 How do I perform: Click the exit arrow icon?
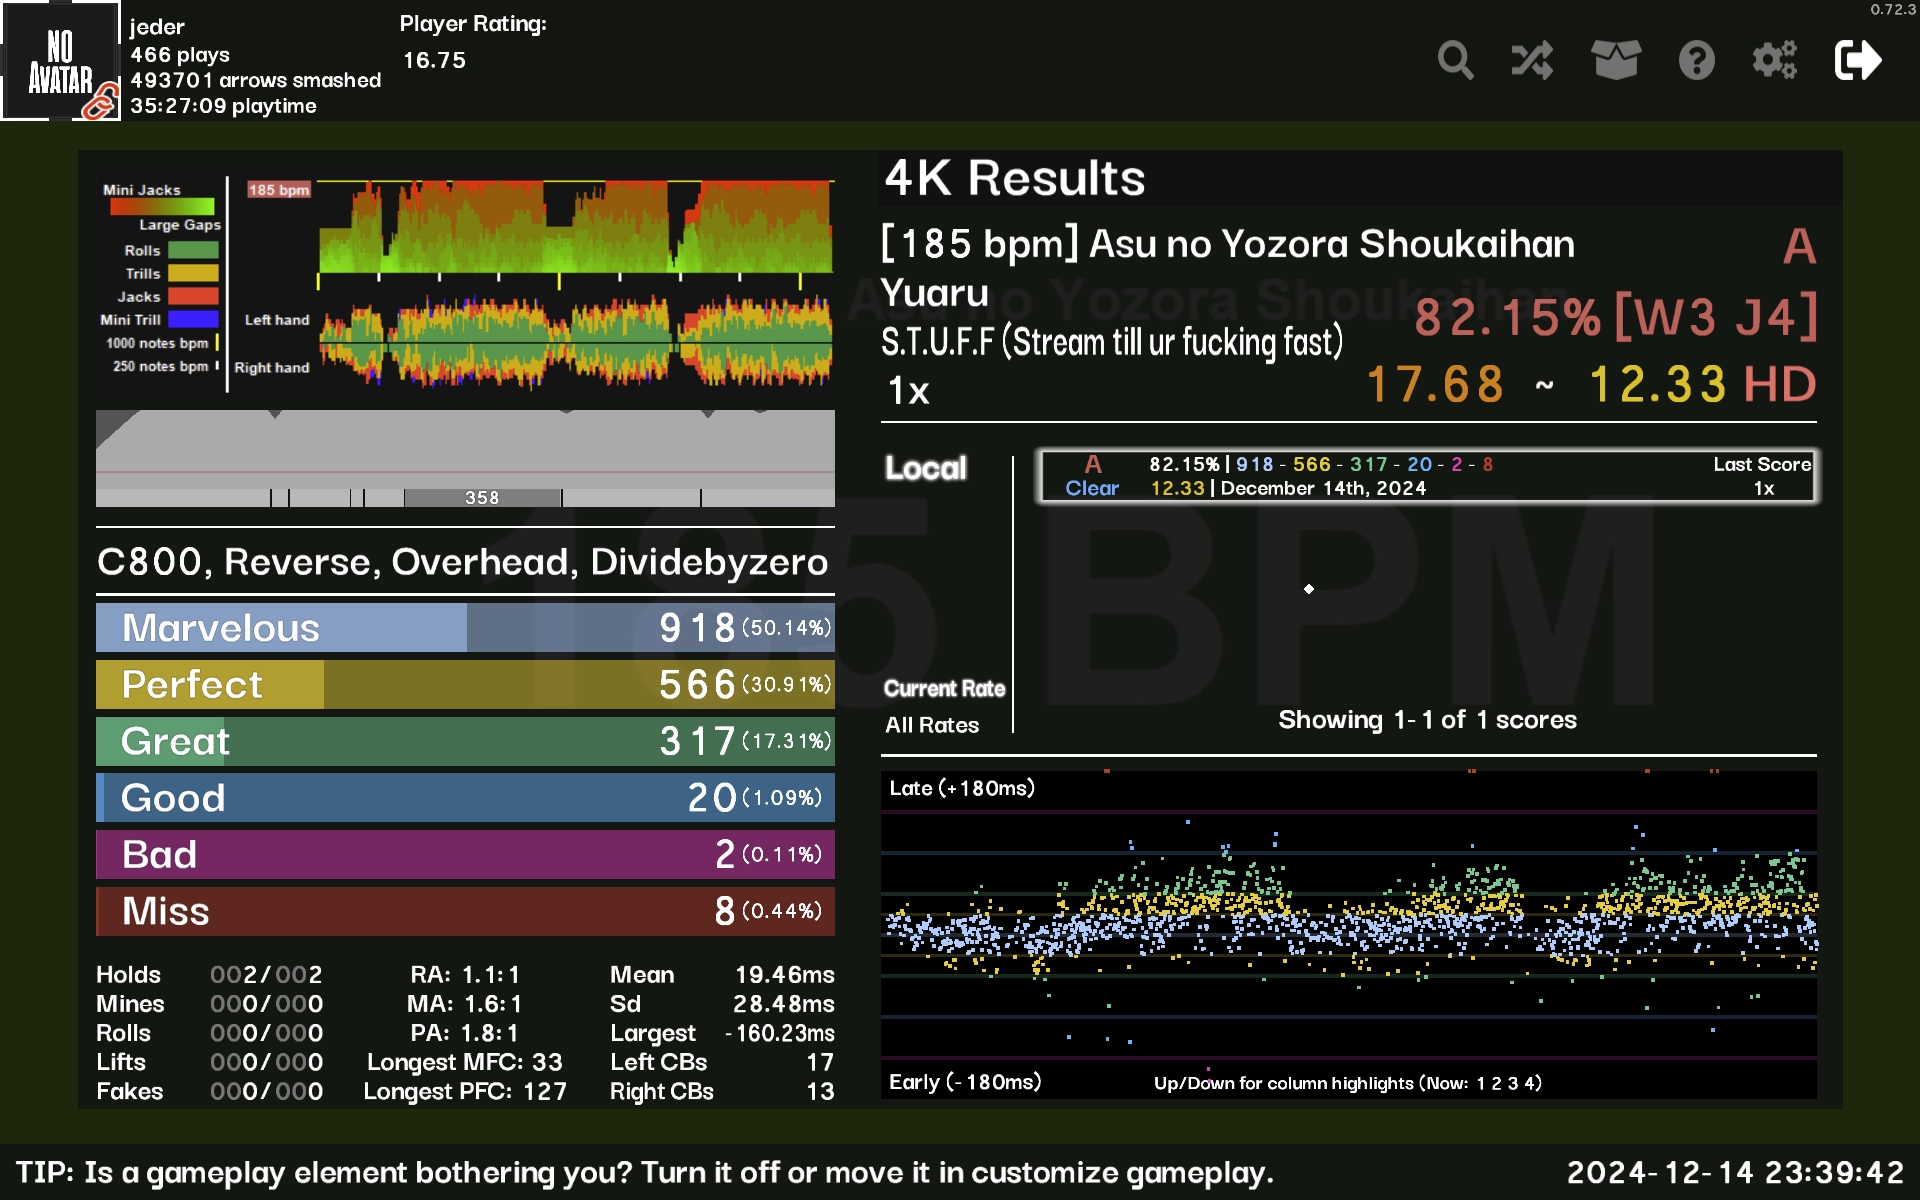pos(1858,61)
